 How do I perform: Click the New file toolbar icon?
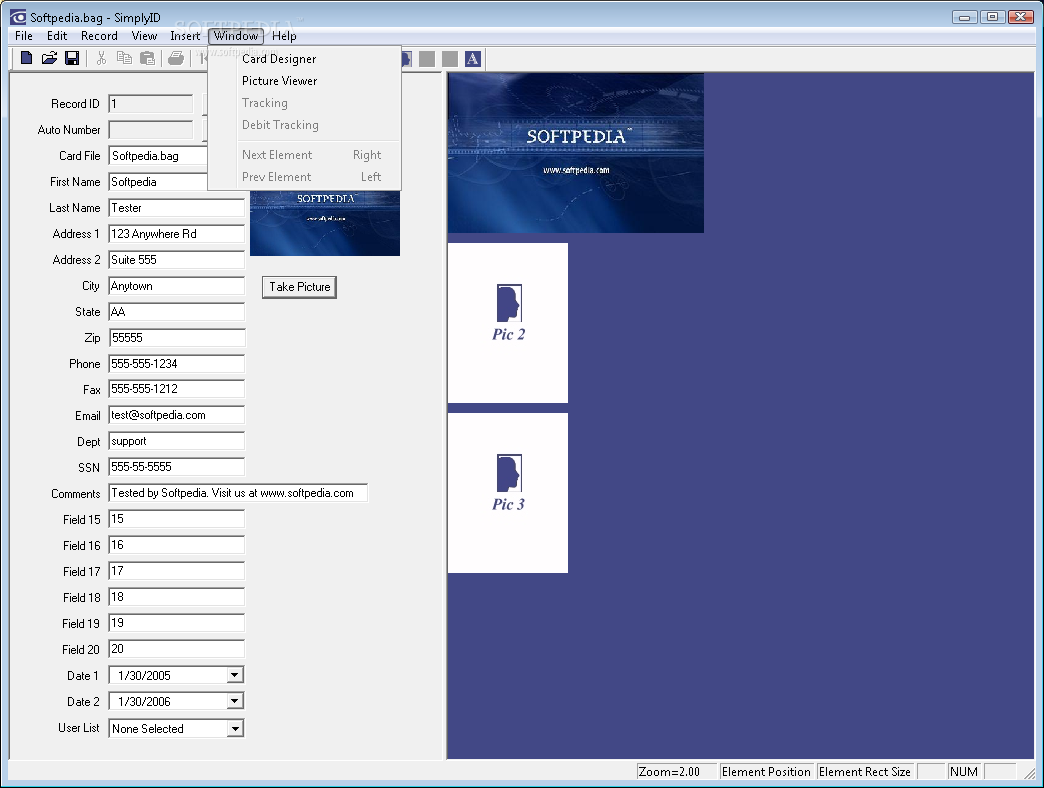27,59
